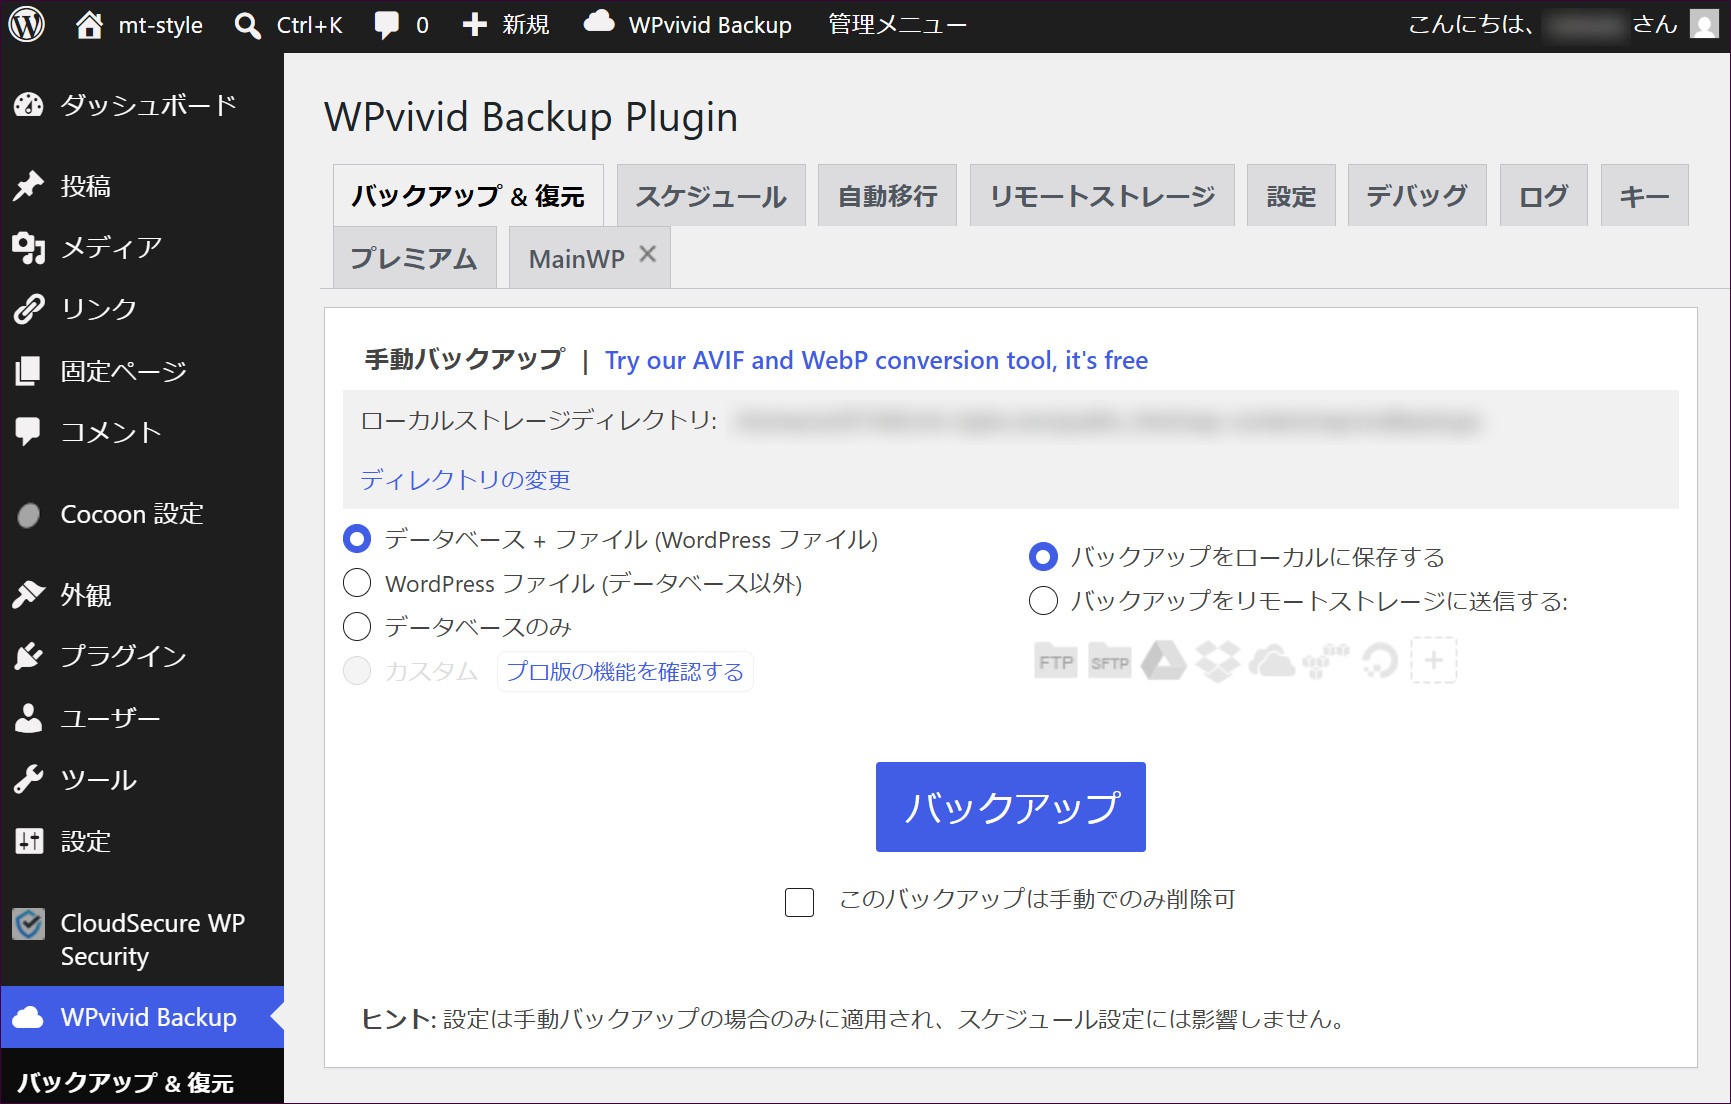Click the プラグイン plug icon
Image resolution: width=1731 pixels, height=1104 pixels.
click(28, 656)
